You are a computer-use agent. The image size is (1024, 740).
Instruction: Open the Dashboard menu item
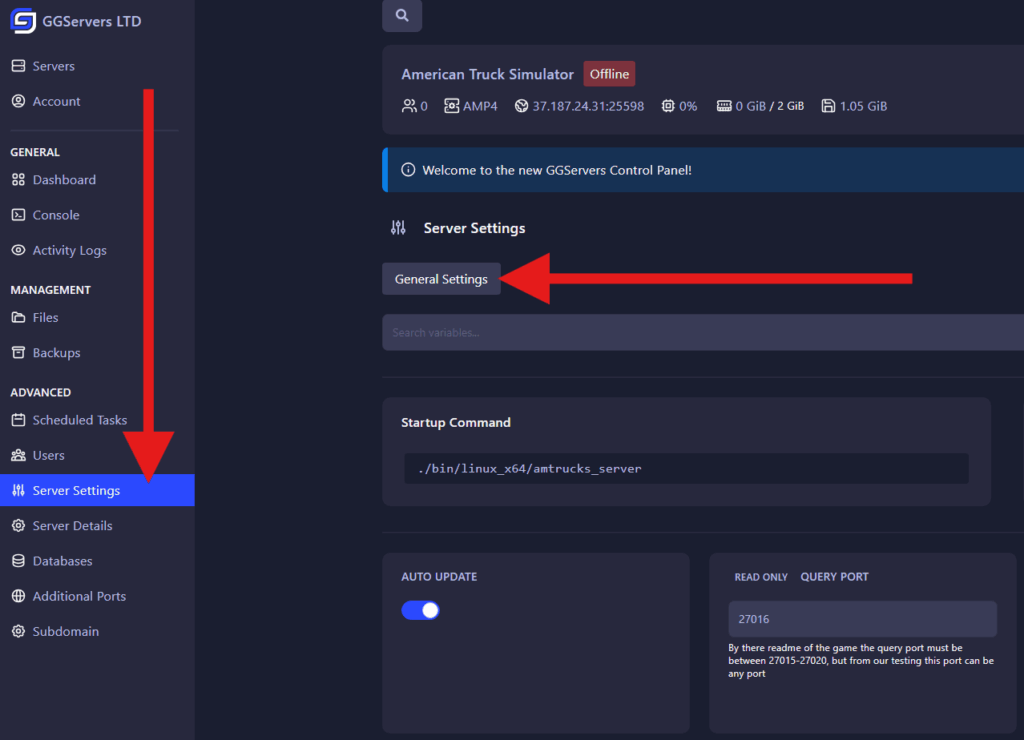(x=64, y=180)
